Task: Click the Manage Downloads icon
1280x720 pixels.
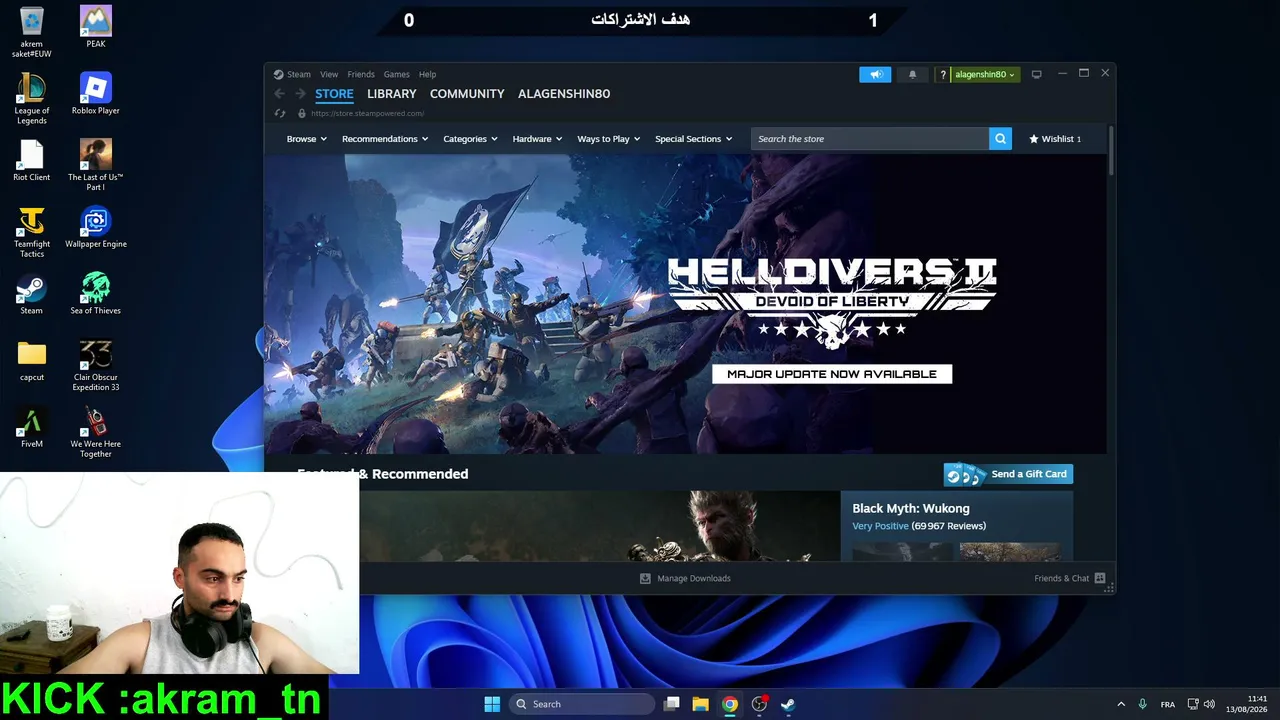Action: [x=645, y=578]
